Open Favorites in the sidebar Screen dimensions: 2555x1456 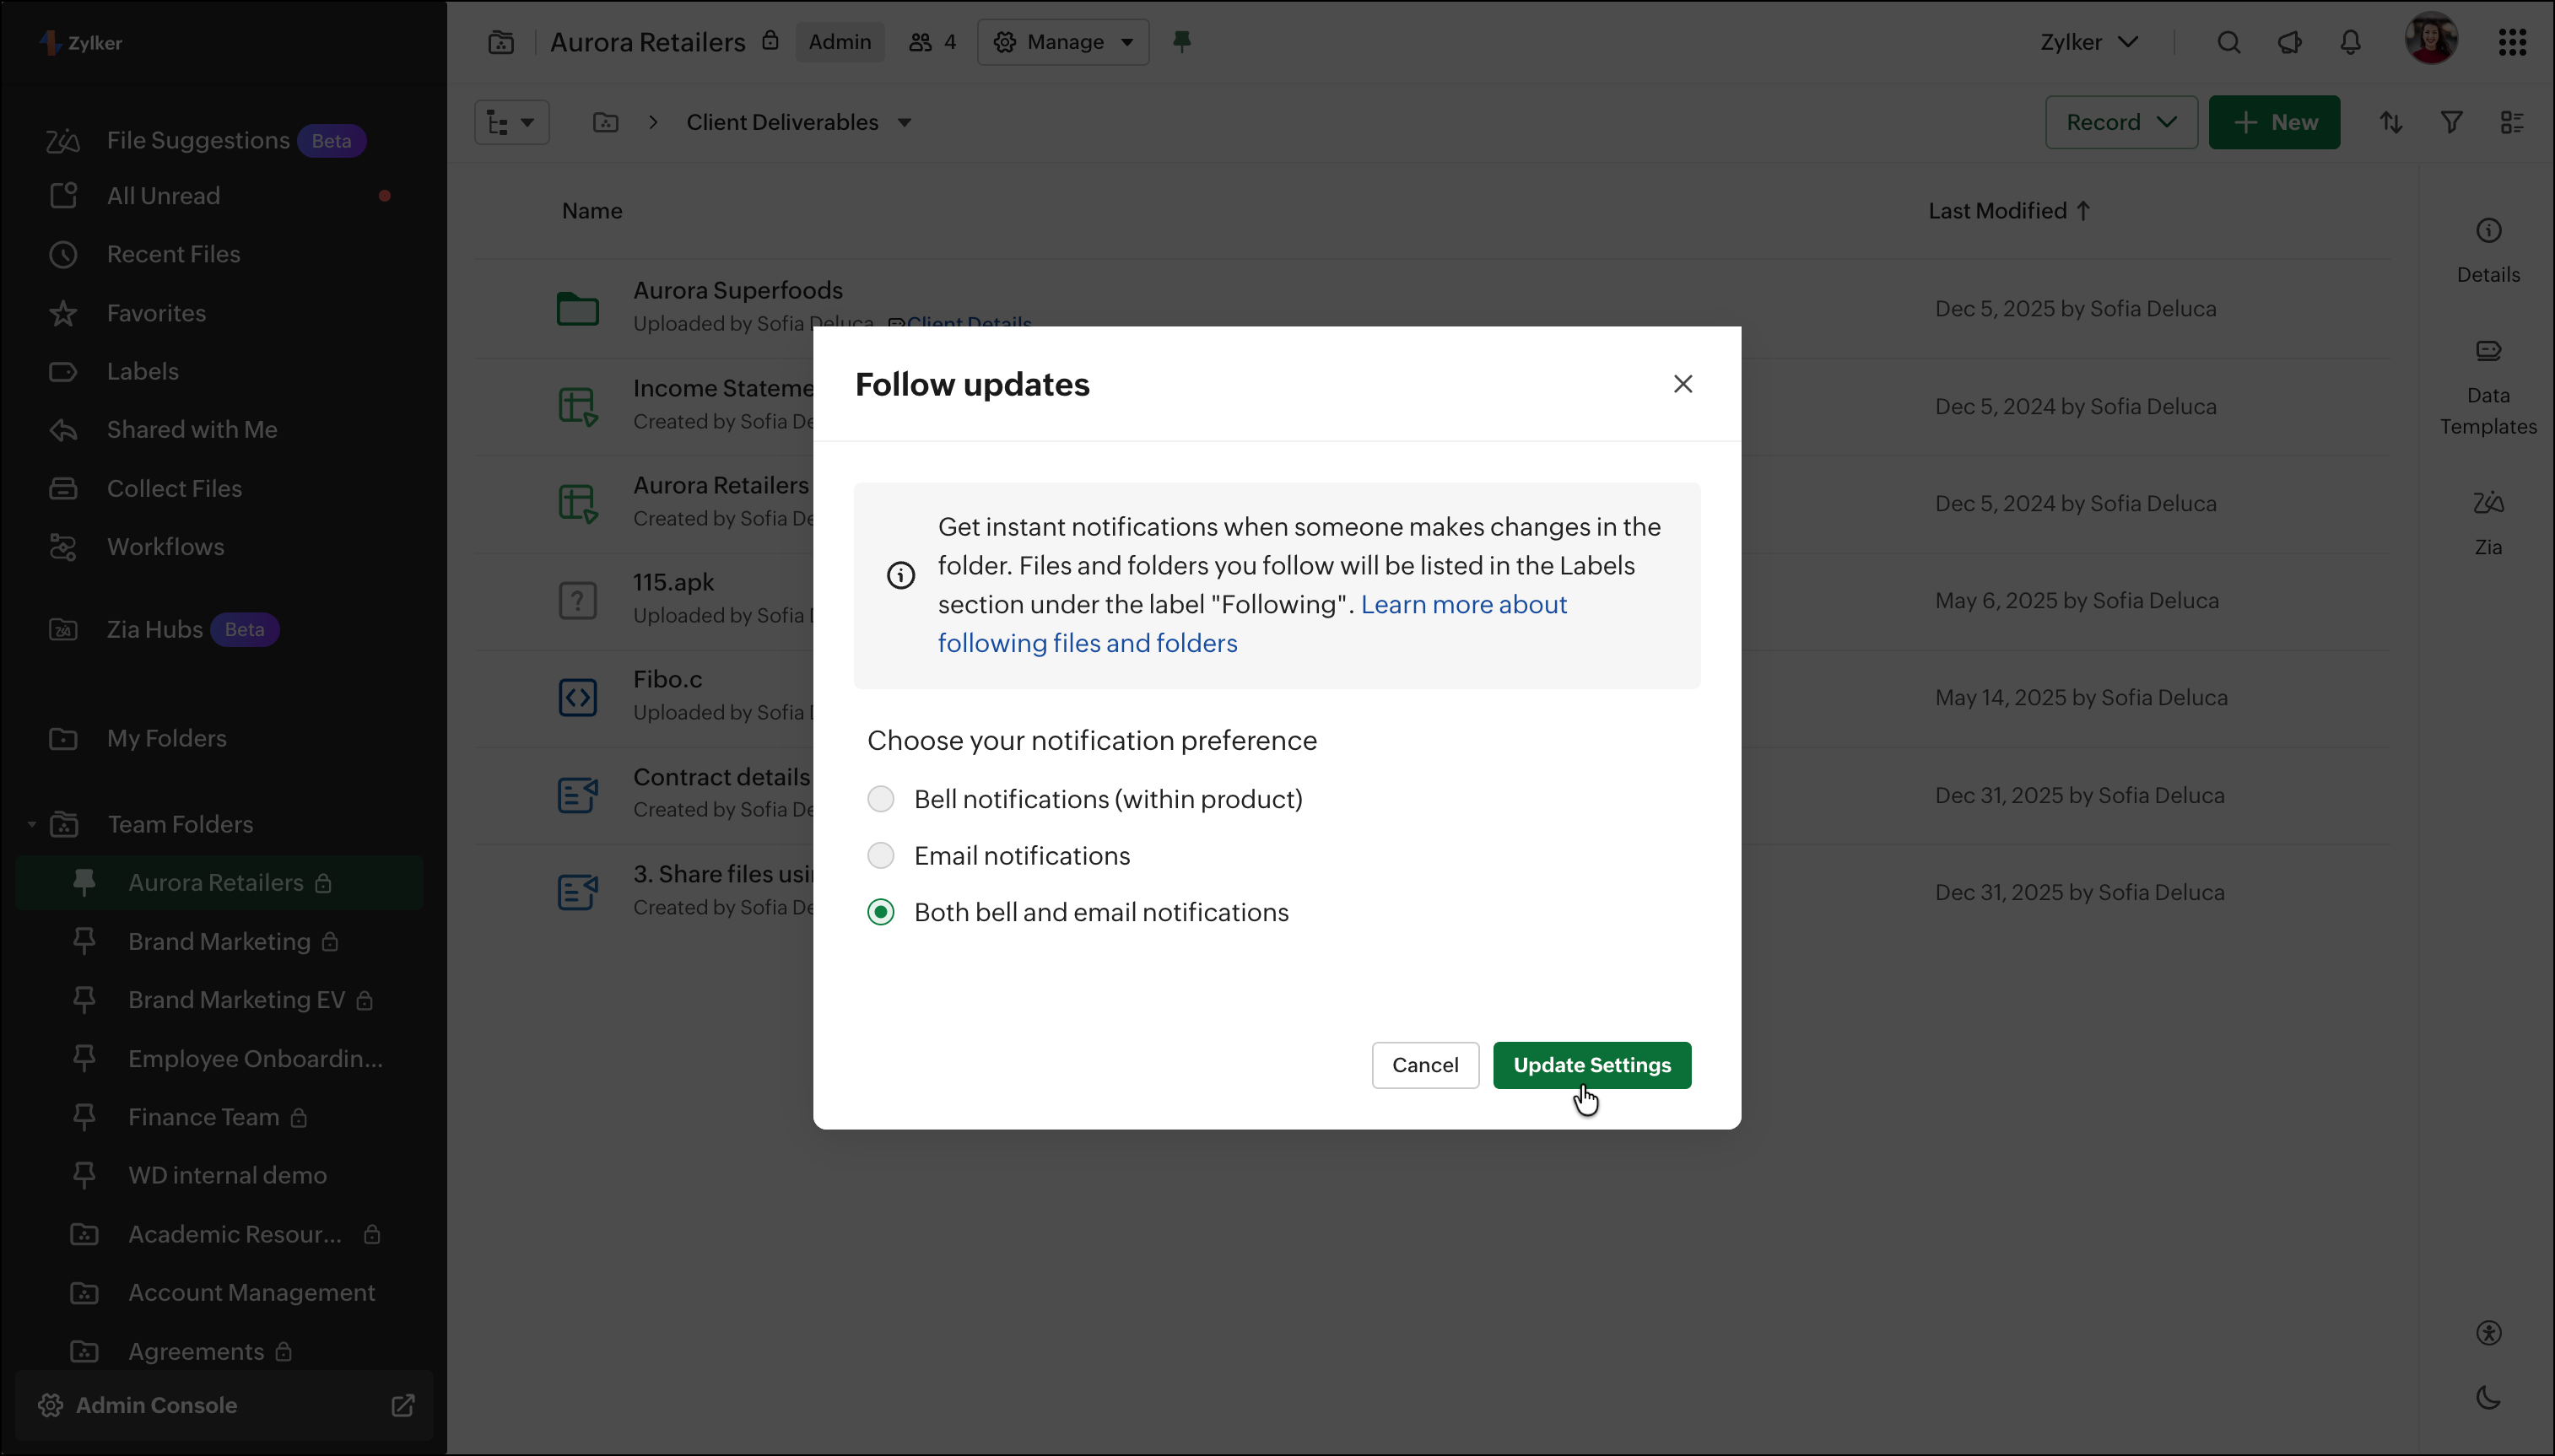pos(156,313)
